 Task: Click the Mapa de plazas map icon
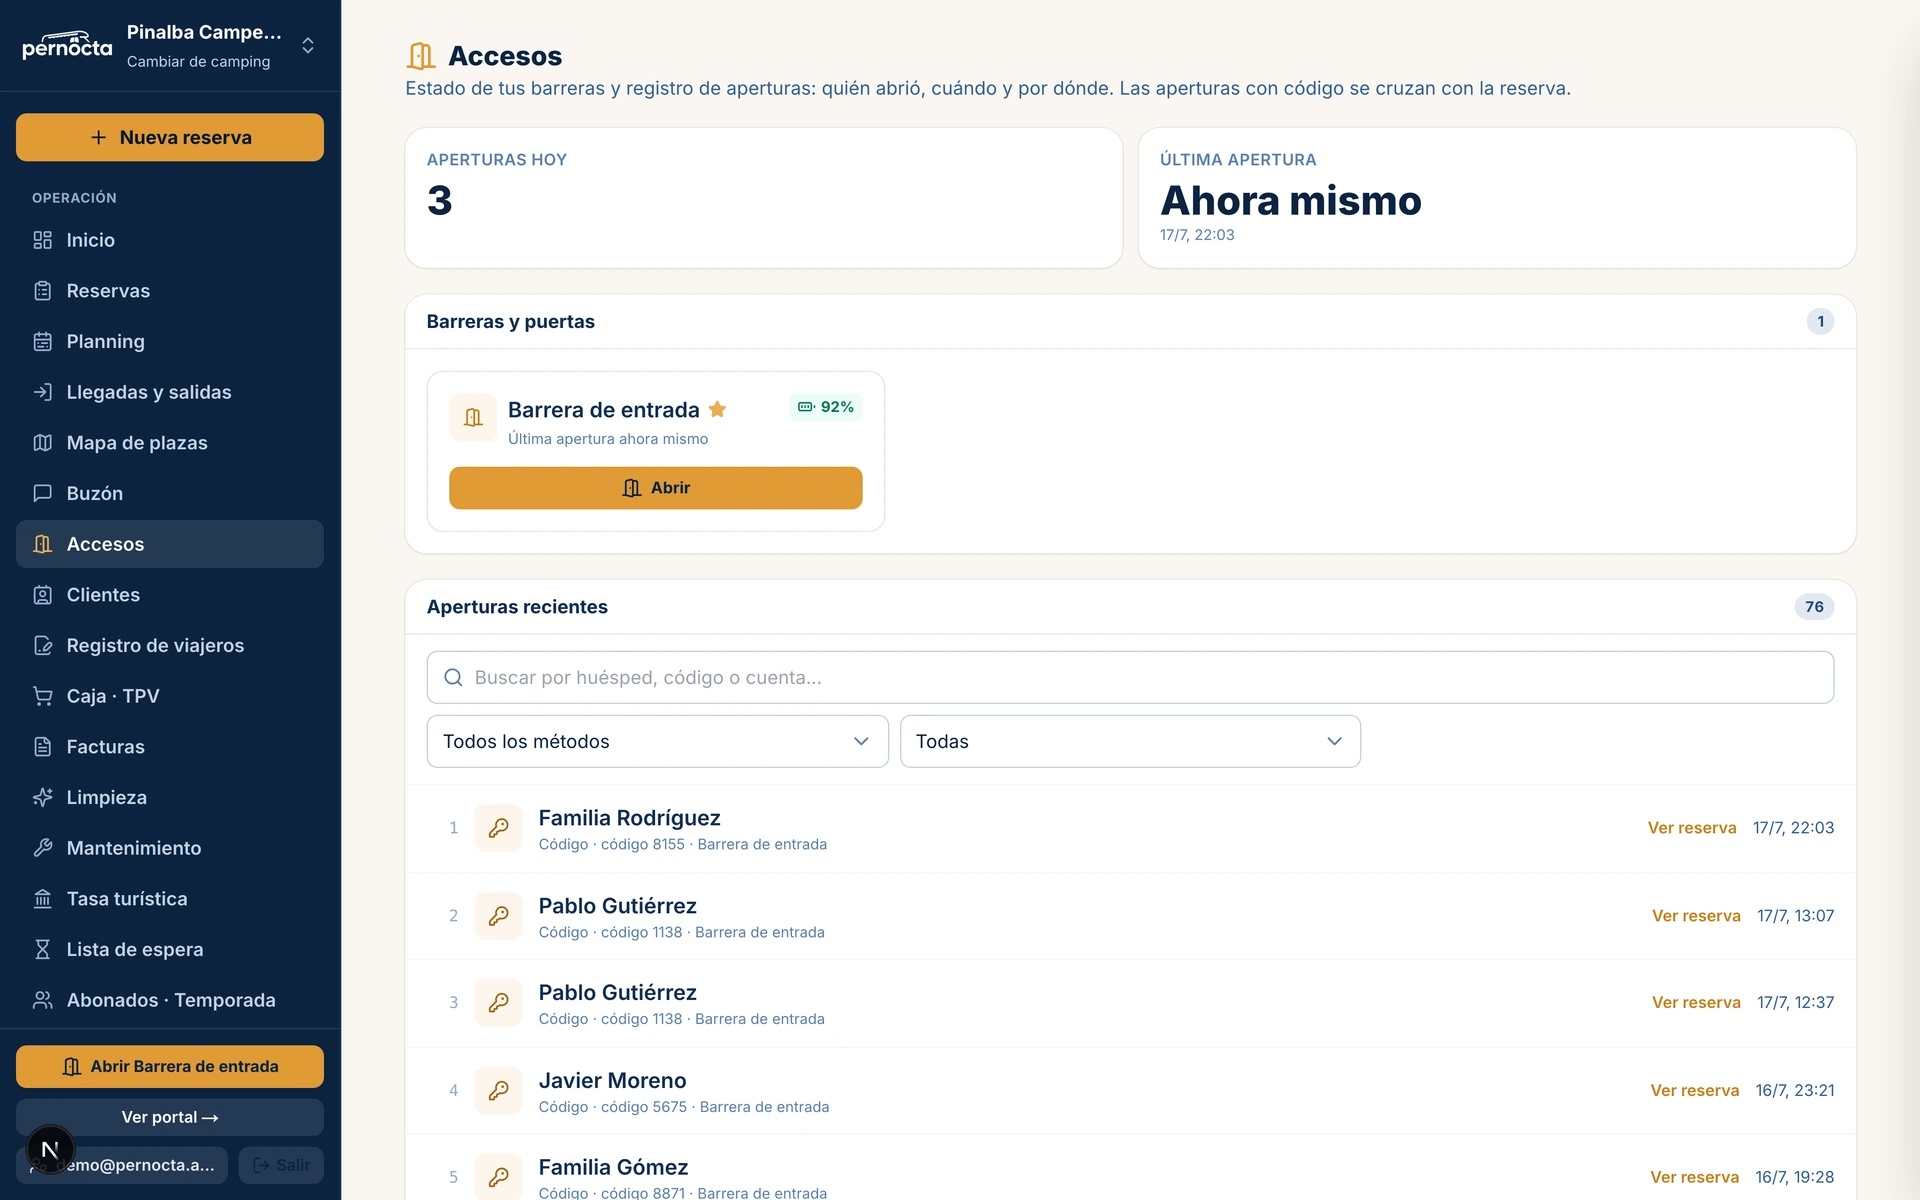tap(42, 443)
